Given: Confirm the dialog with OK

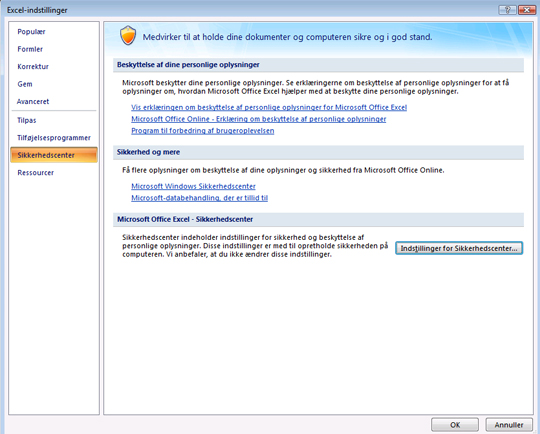Looking at the screenshot, I should coord(455,425).
